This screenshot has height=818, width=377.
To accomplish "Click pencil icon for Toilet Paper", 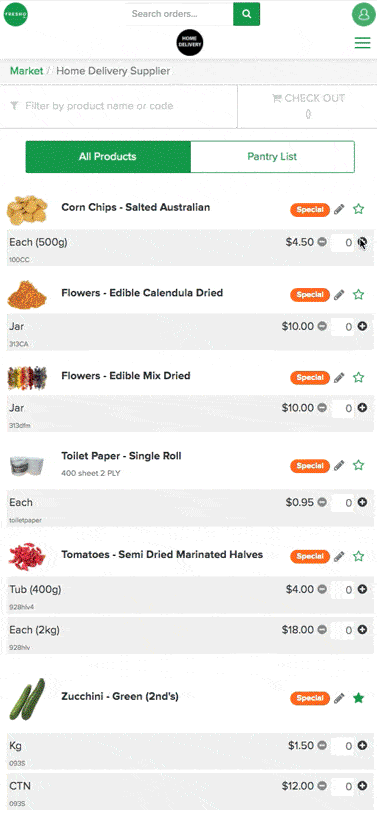I will point(339,465).
